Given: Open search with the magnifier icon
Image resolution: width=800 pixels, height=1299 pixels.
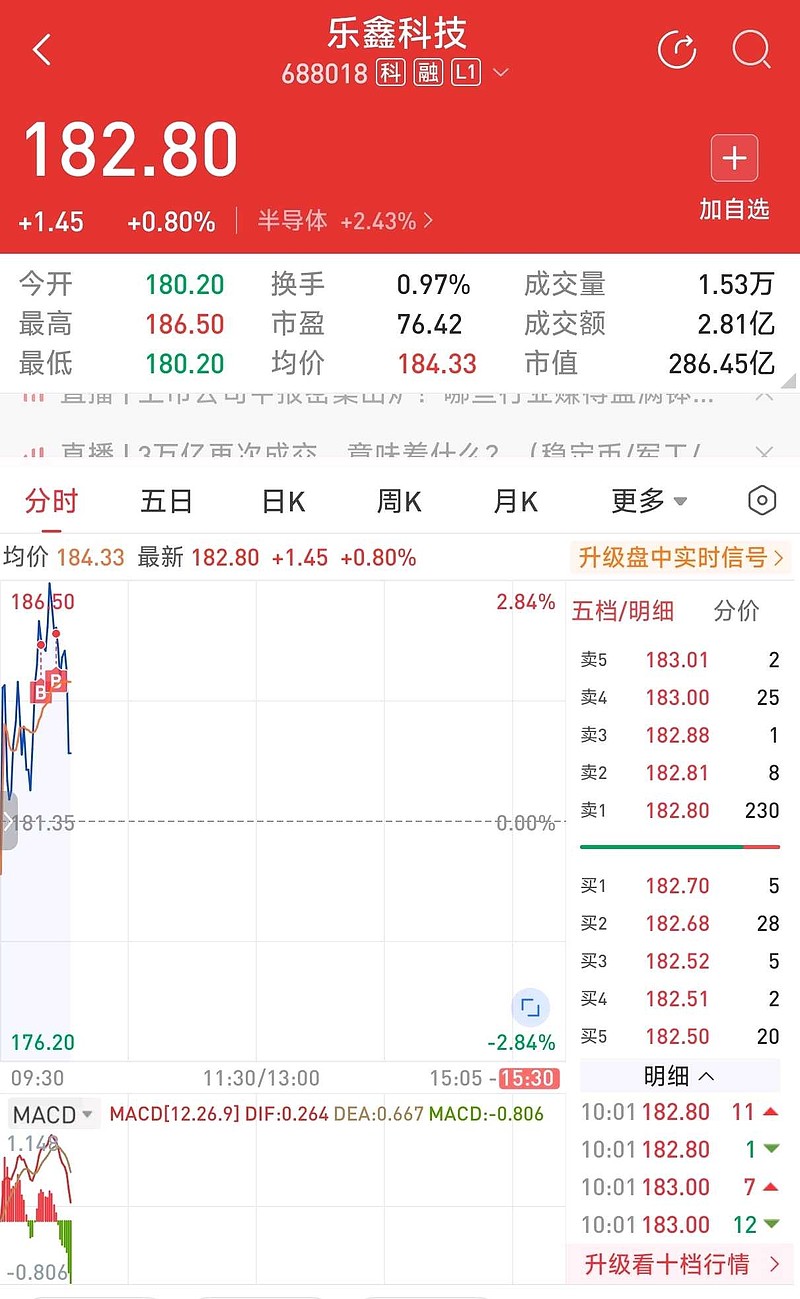Looking at the screenshot, I should [x=751, y=49].
